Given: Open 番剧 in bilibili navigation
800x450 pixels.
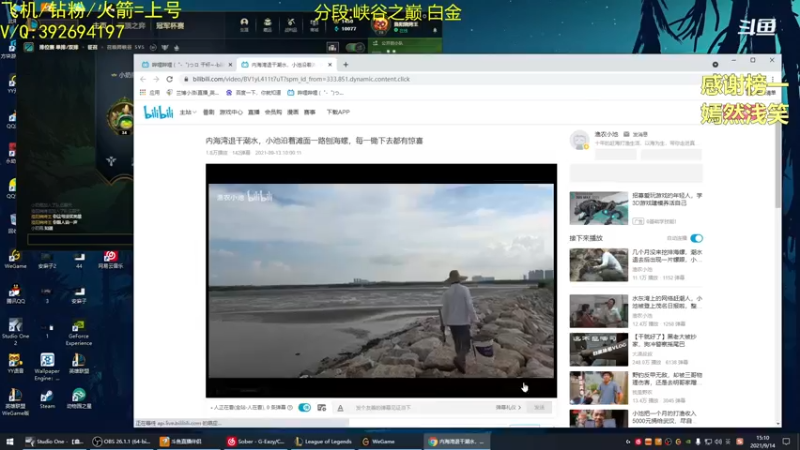Looking at the screenshot, I should coord(209,112).
